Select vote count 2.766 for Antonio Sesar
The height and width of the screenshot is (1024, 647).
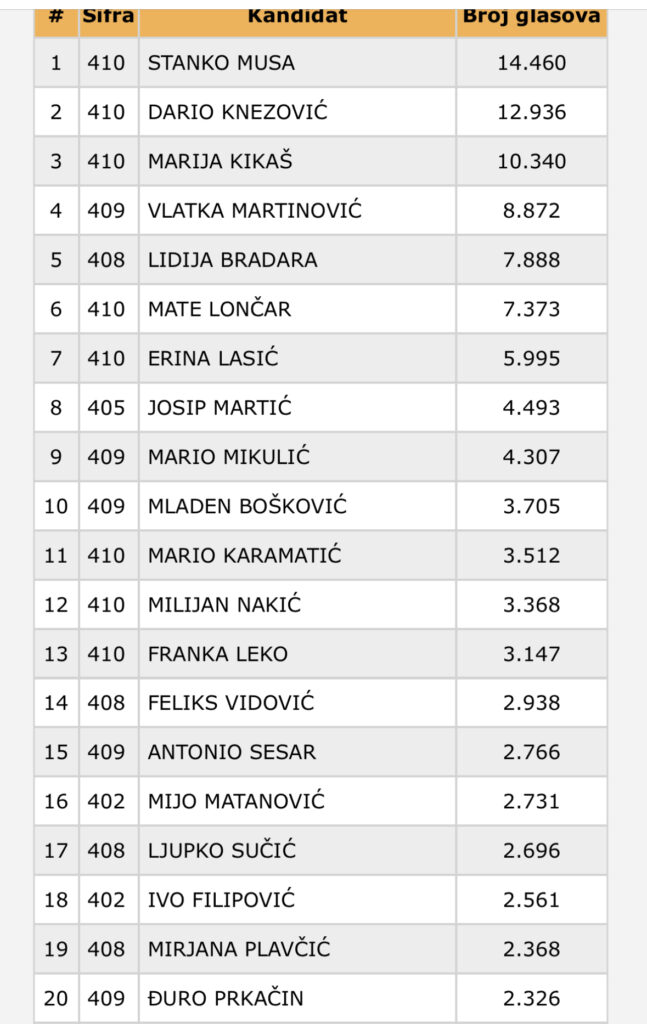pyautogui.click(x=531, y=752)
